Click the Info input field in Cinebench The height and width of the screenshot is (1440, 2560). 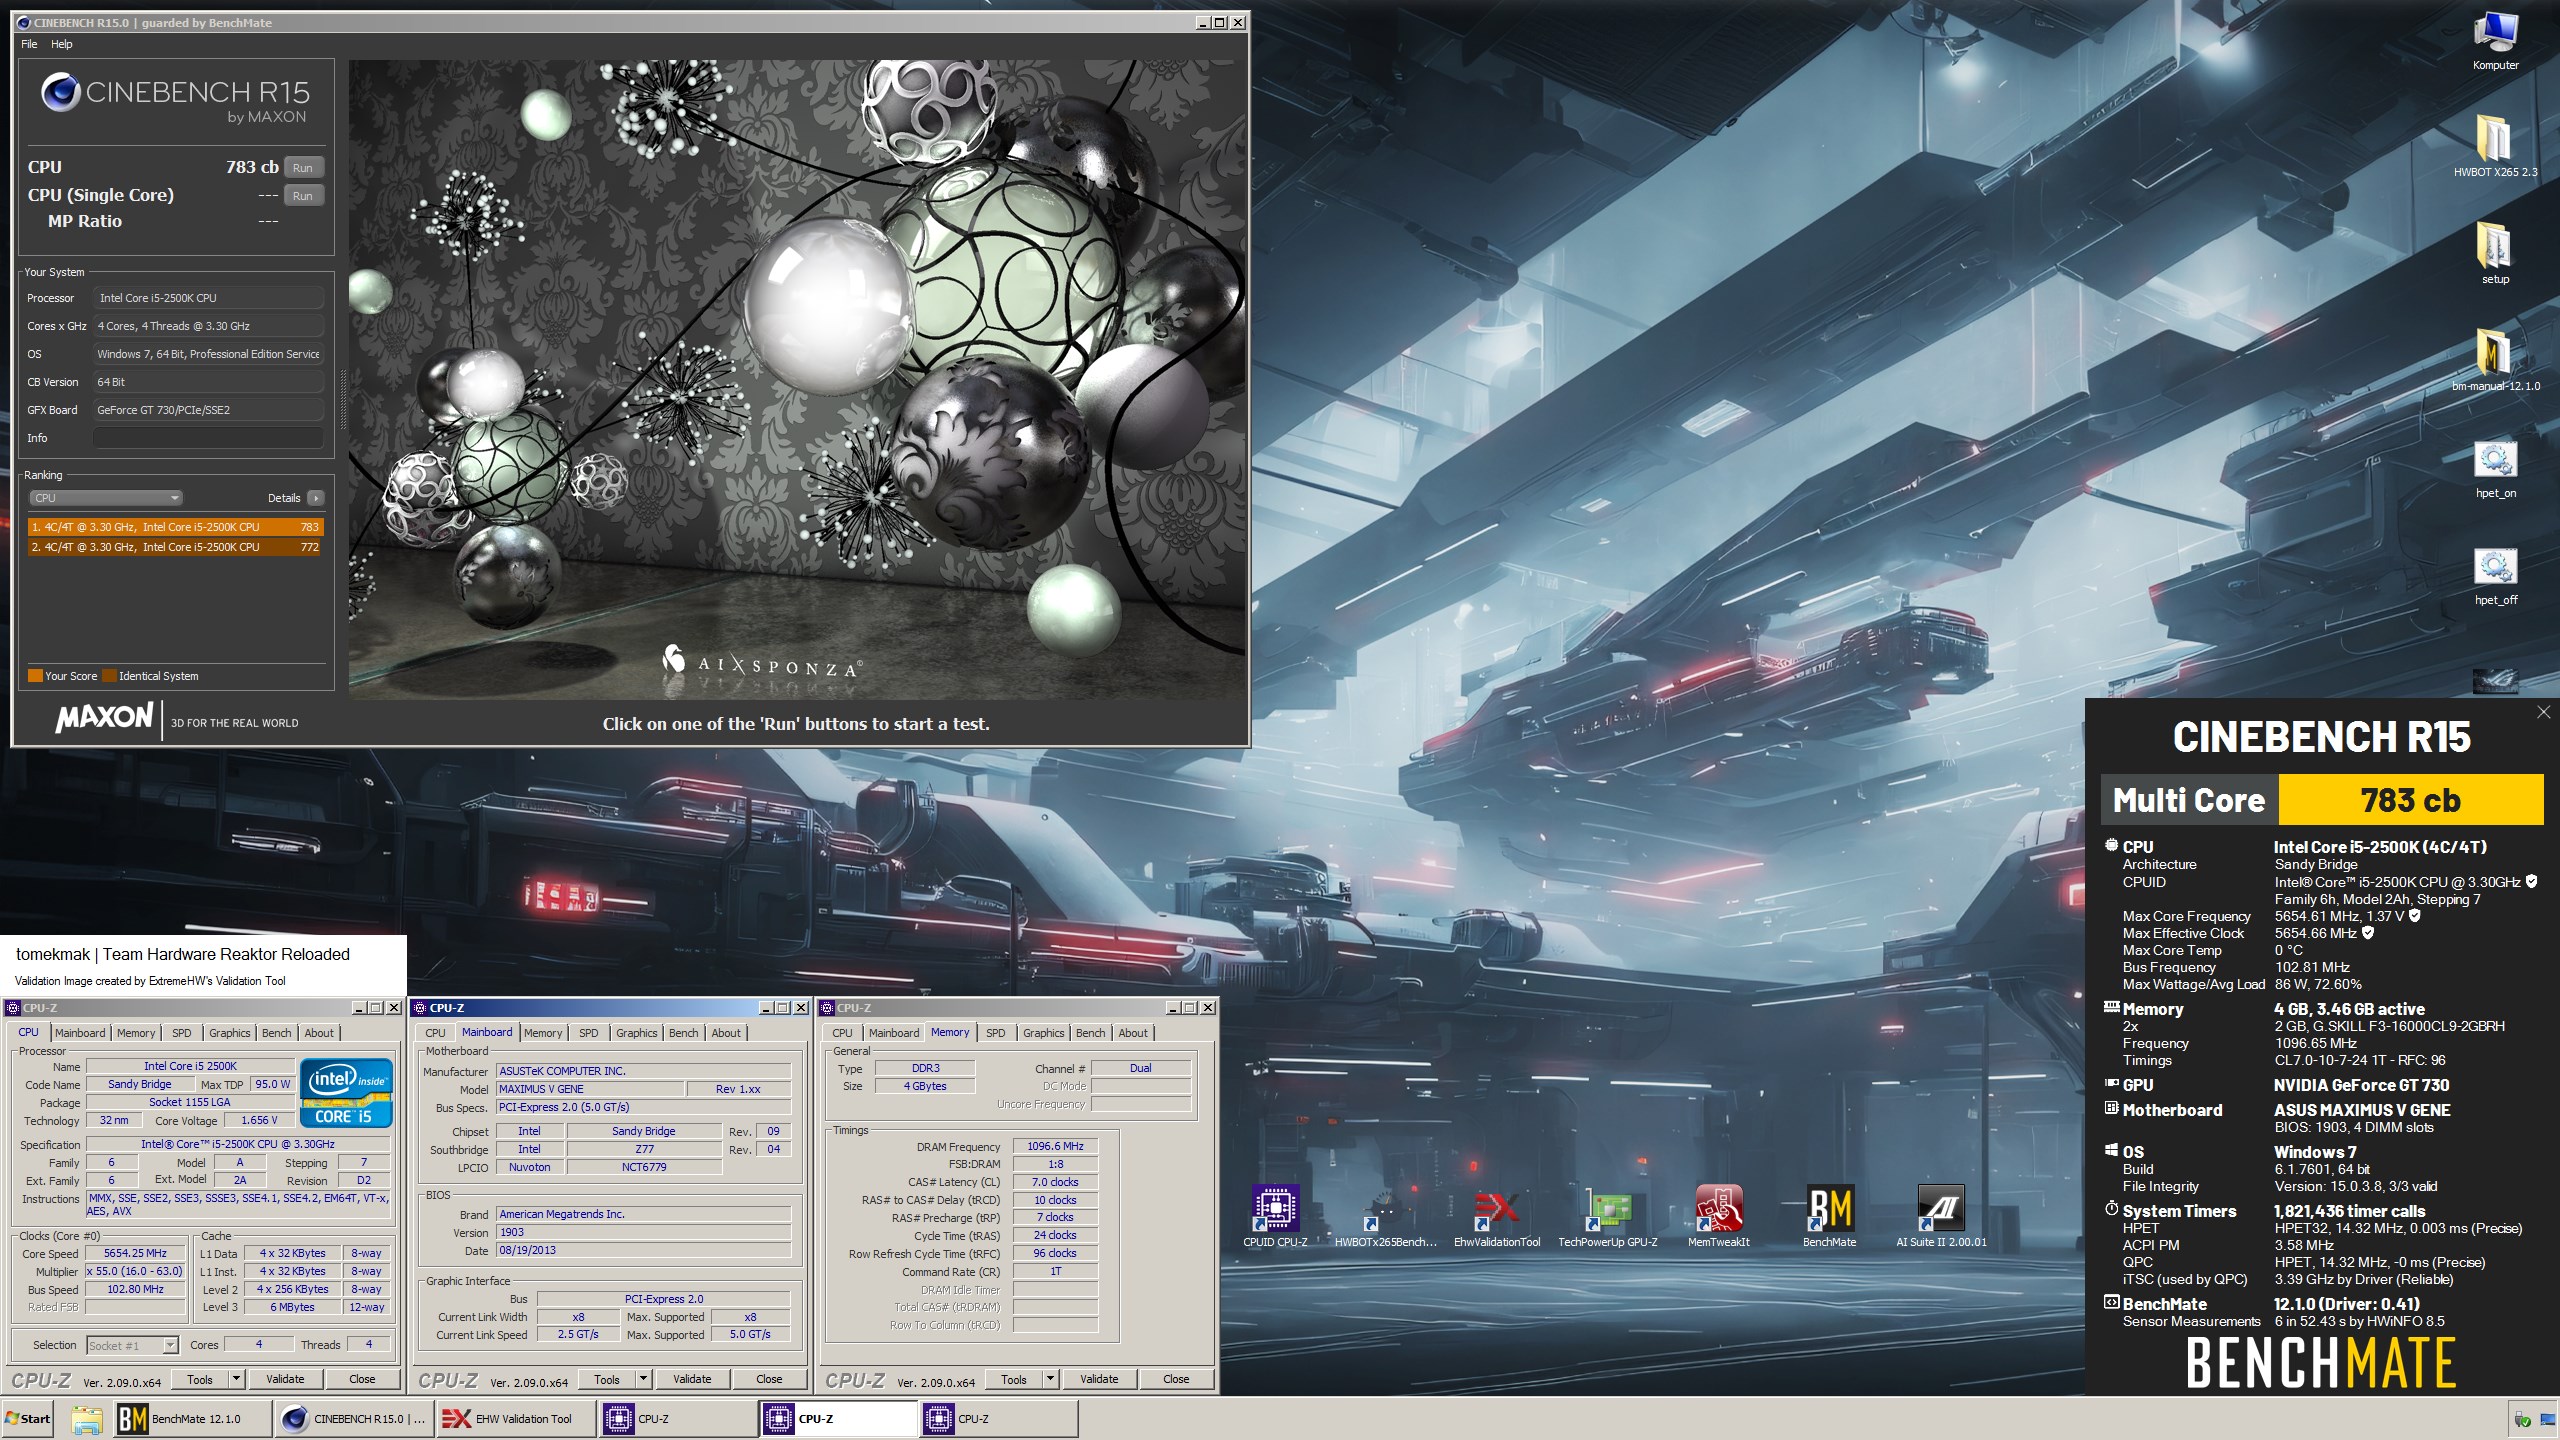[x=208, y=438]
